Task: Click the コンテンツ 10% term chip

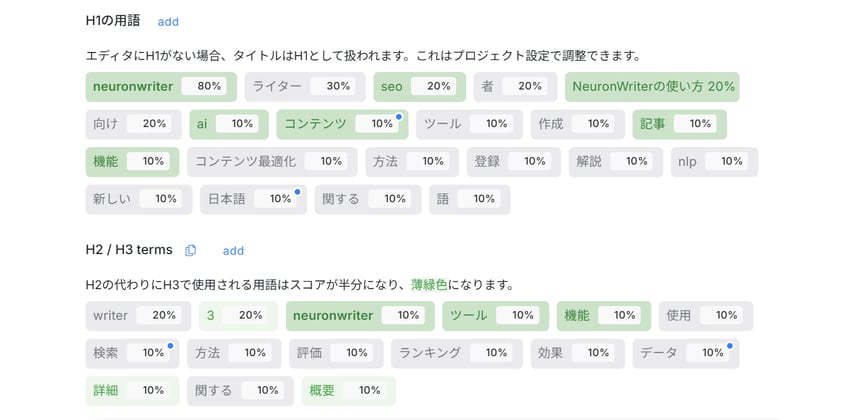Action: (x=341, y=124)
